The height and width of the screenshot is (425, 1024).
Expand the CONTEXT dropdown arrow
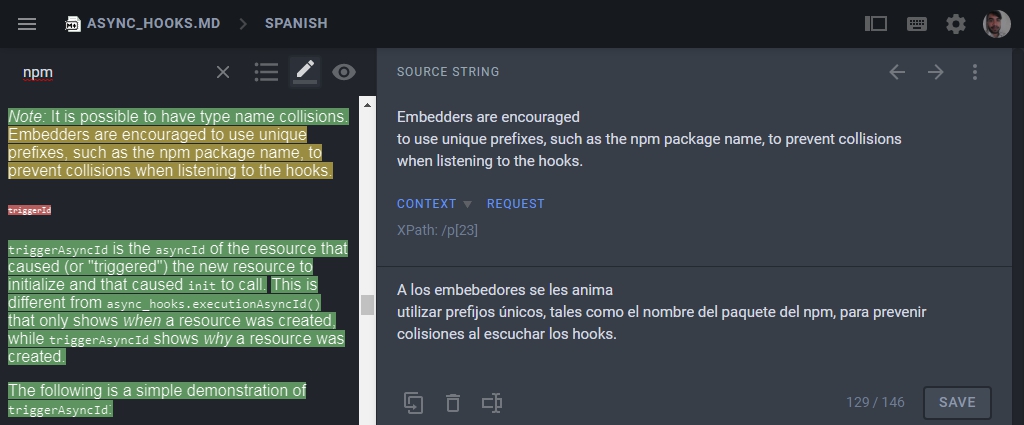467,204
